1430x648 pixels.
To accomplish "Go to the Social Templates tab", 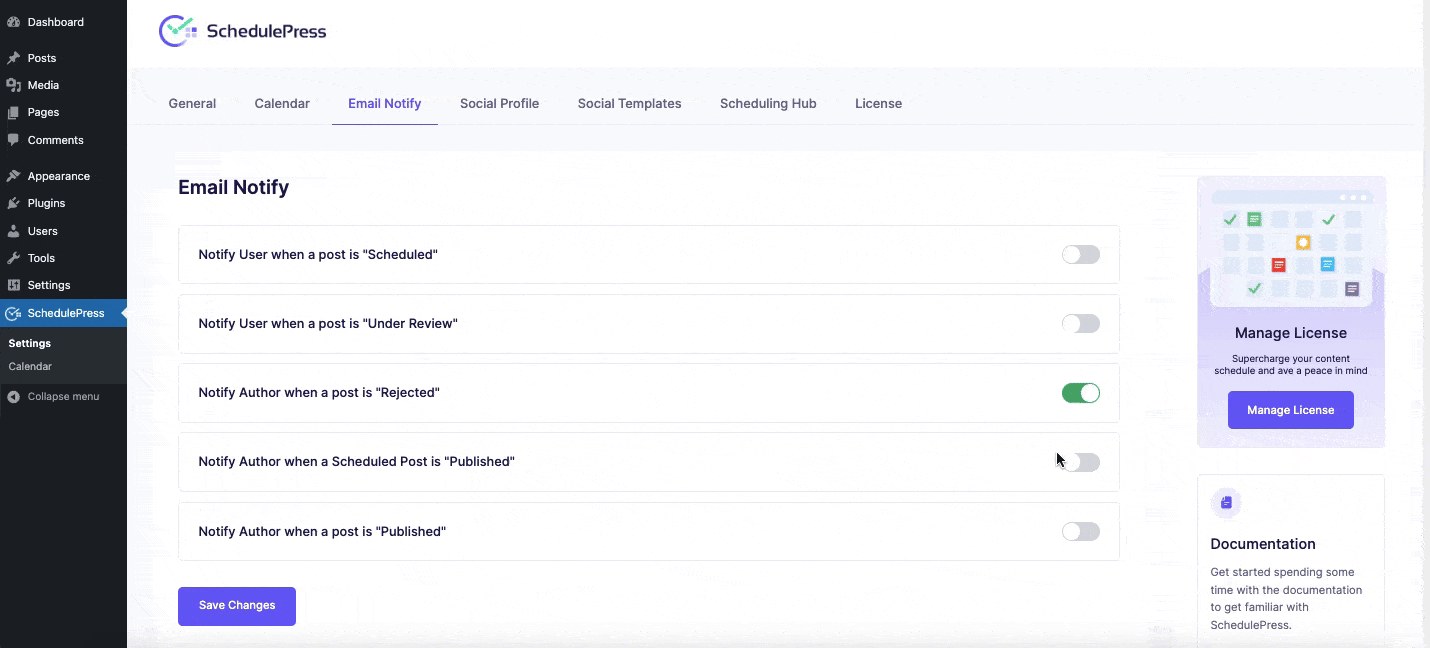I will [630, 103].
